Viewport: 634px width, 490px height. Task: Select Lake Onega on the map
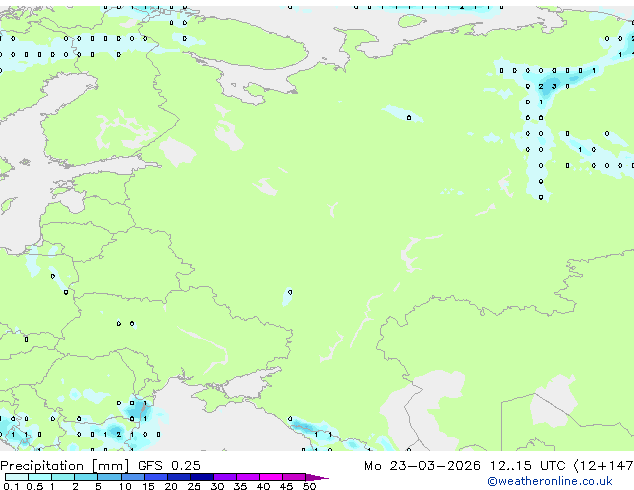227,136
